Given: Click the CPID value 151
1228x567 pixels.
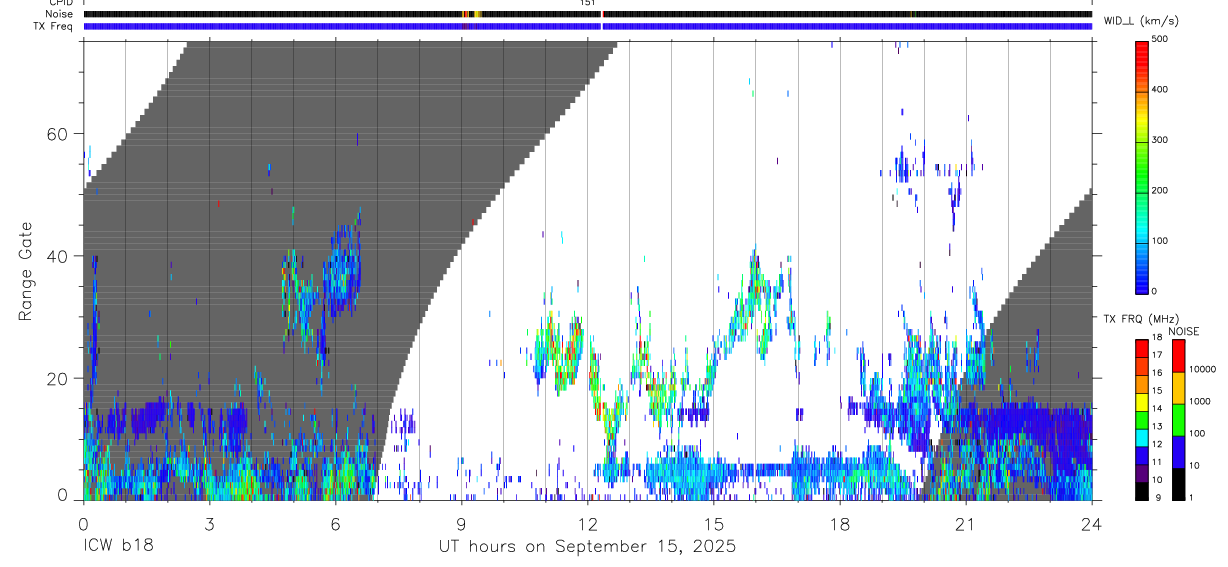Looking at the screenshot, I should point(588,3).
